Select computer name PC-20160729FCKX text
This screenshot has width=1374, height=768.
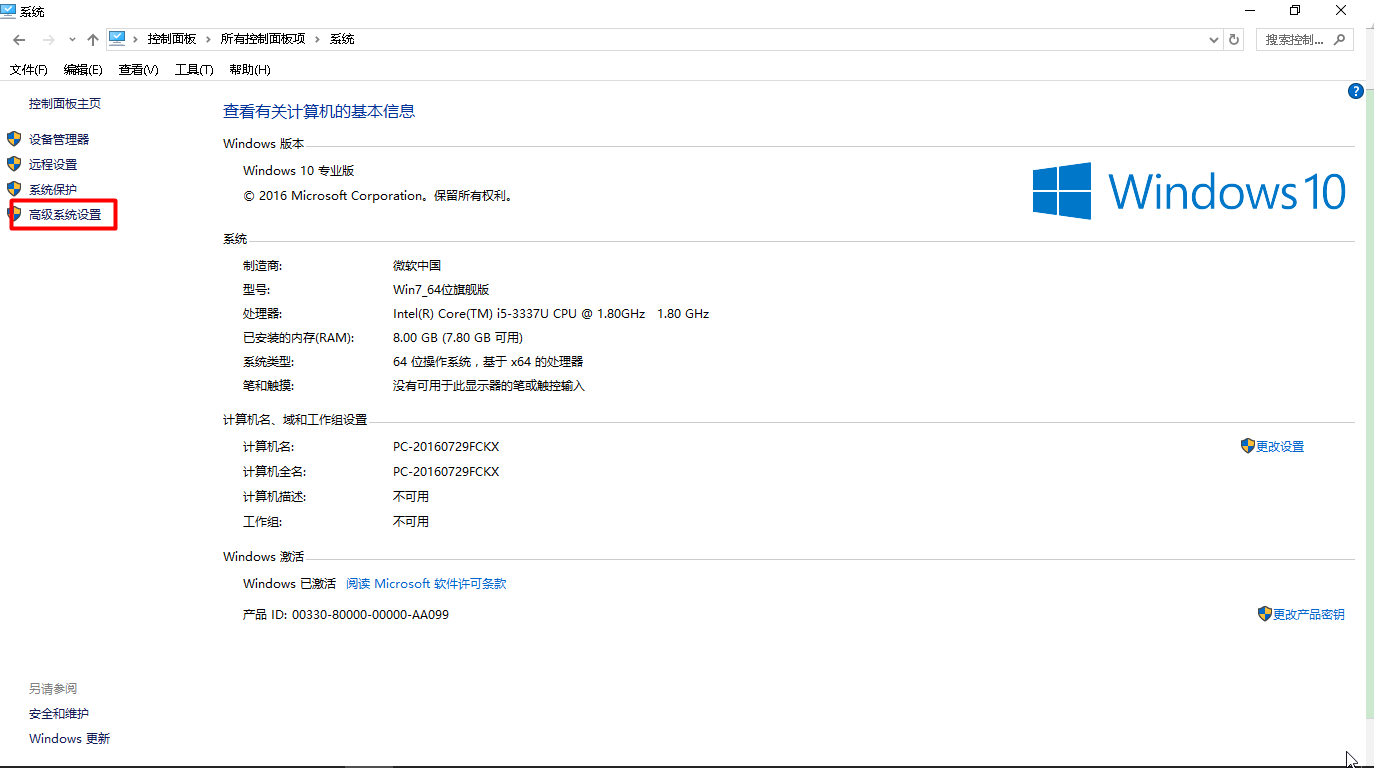pyautogui.click(x=446, y=447)
